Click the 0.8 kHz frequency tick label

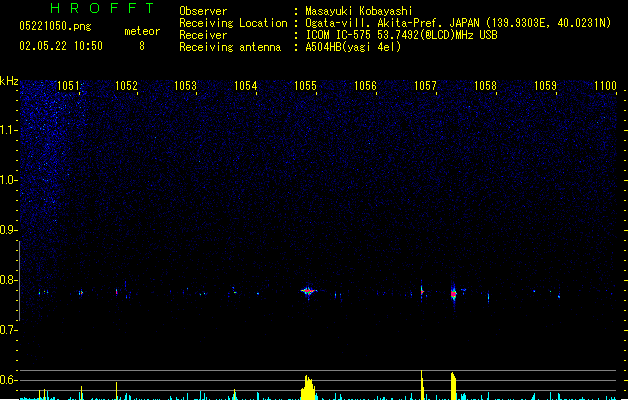8,280
